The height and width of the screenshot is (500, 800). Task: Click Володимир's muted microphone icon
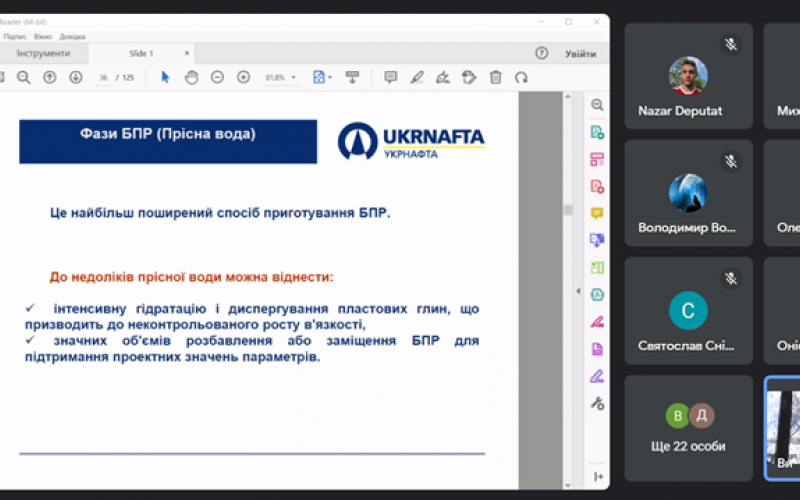point(731,162)
